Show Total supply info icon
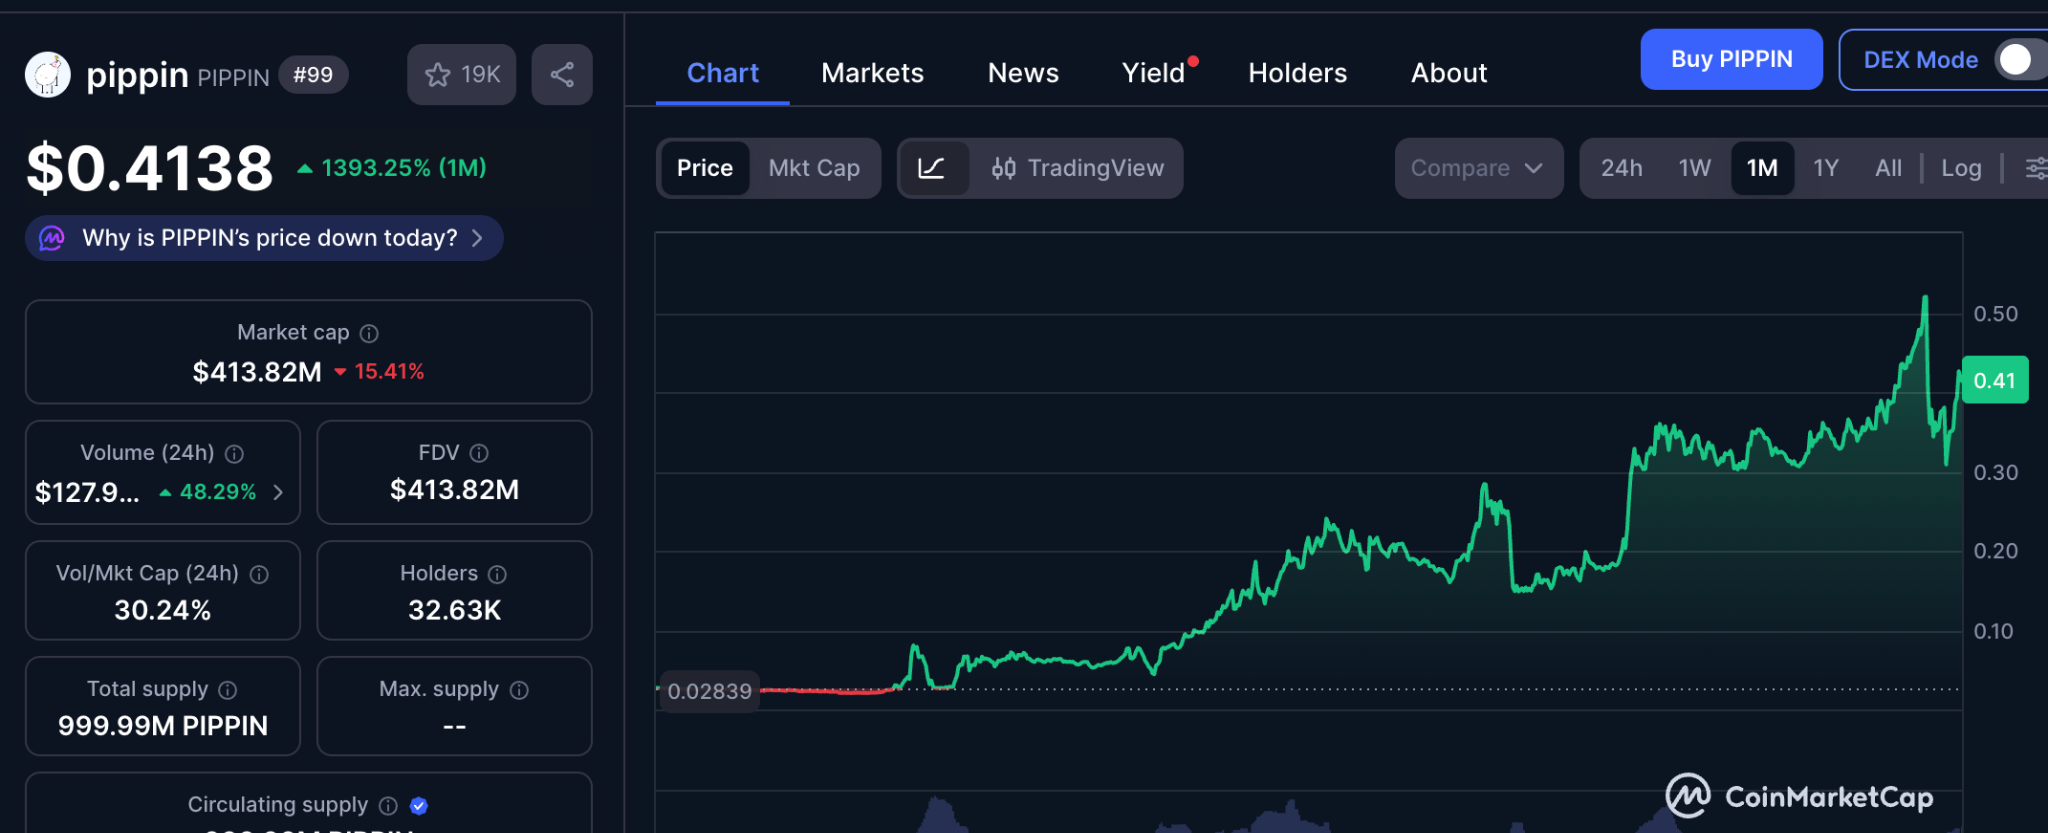2048x833 pixels. 228,690
